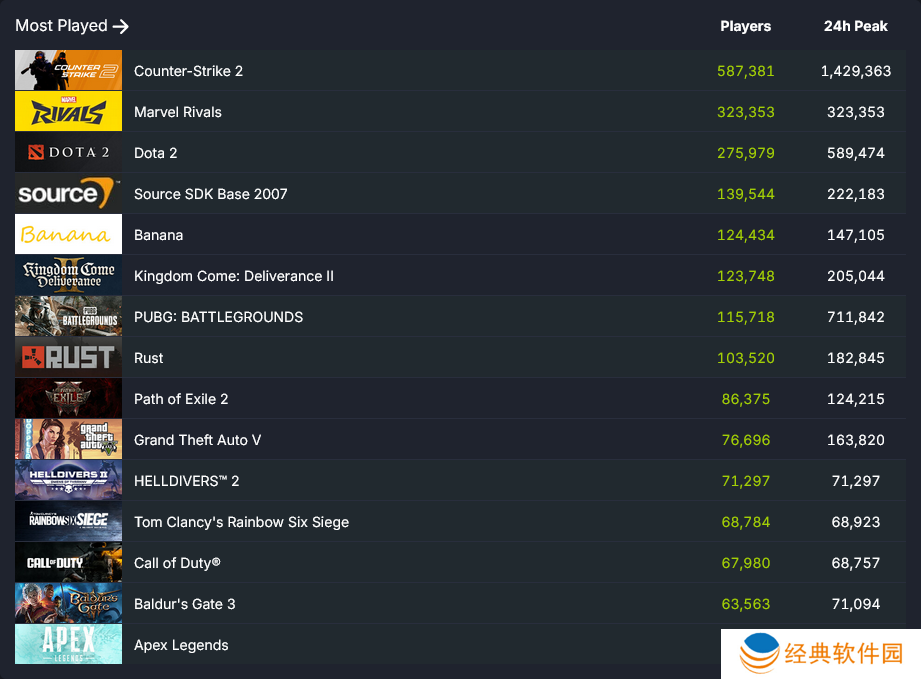The height and width of the screenshot is (679, 921).
Task: Select the Rust game title
Action: click(149, 358)
